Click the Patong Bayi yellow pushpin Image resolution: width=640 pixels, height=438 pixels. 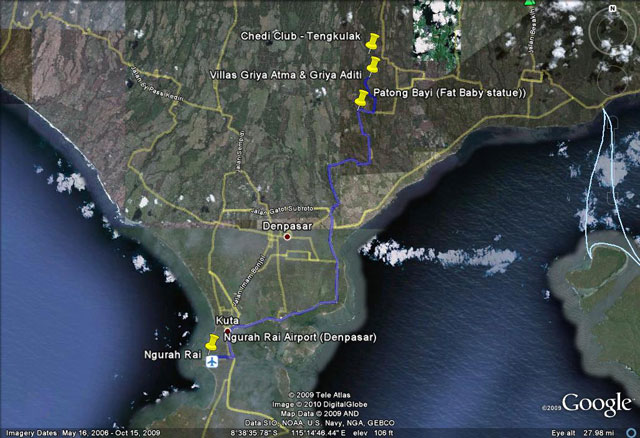click(x=362, y=97)
